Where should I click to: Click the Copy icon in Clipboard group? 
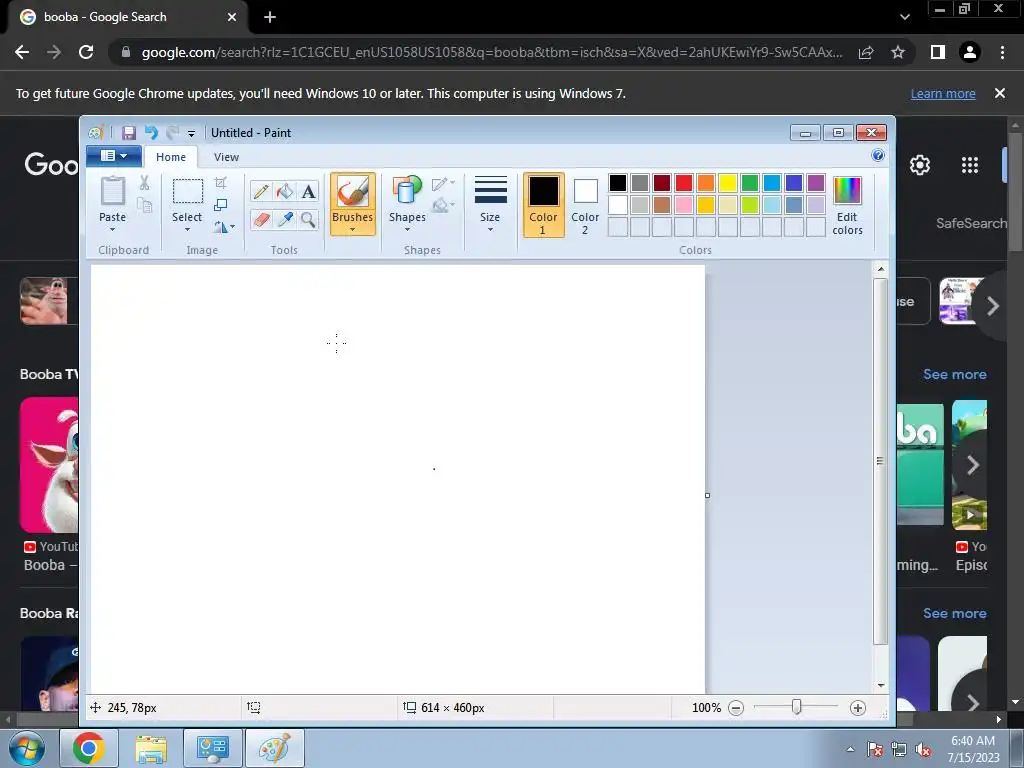(x=144, y=206)
